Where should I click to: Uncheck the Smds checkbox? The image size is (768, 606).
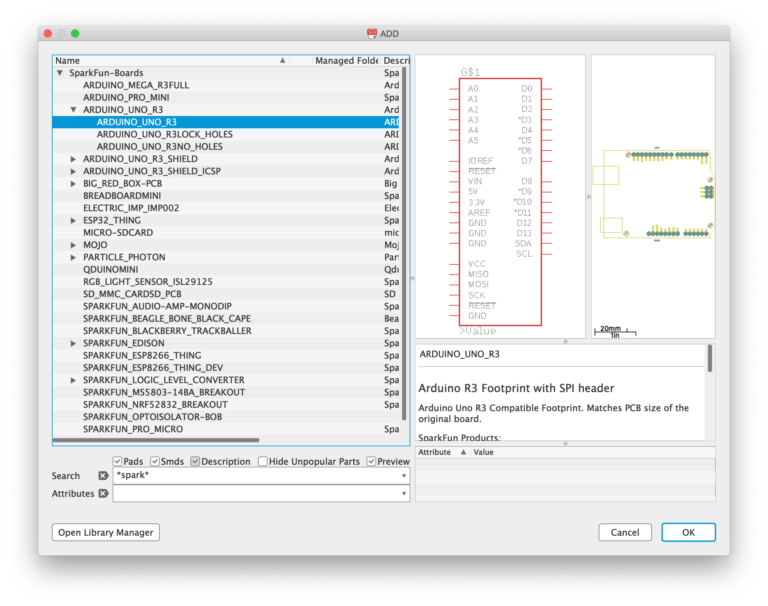click(x=153, y=461)
